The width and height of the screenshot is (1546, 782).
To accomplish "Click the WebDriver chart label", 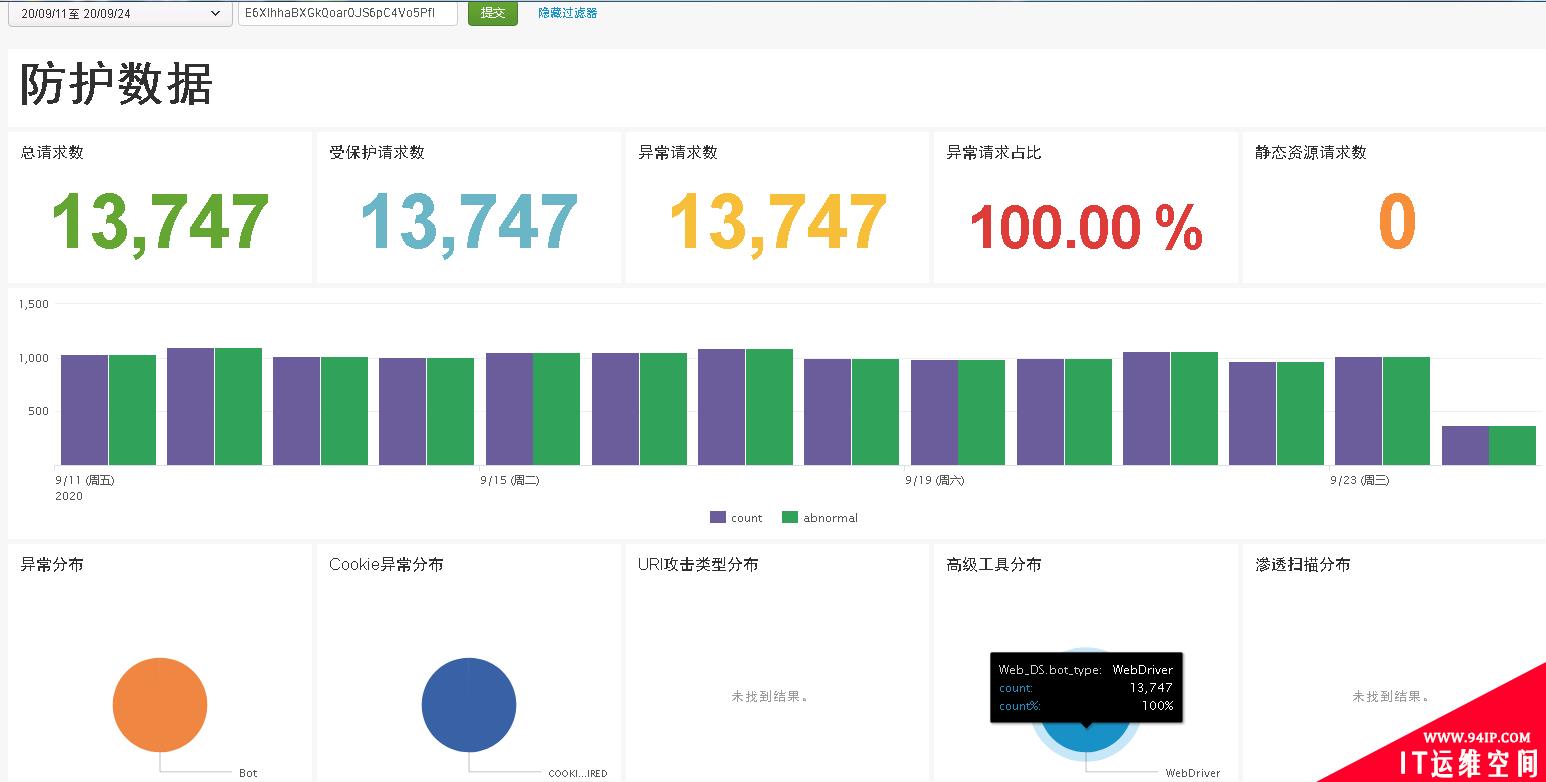I will point(1193,773).
